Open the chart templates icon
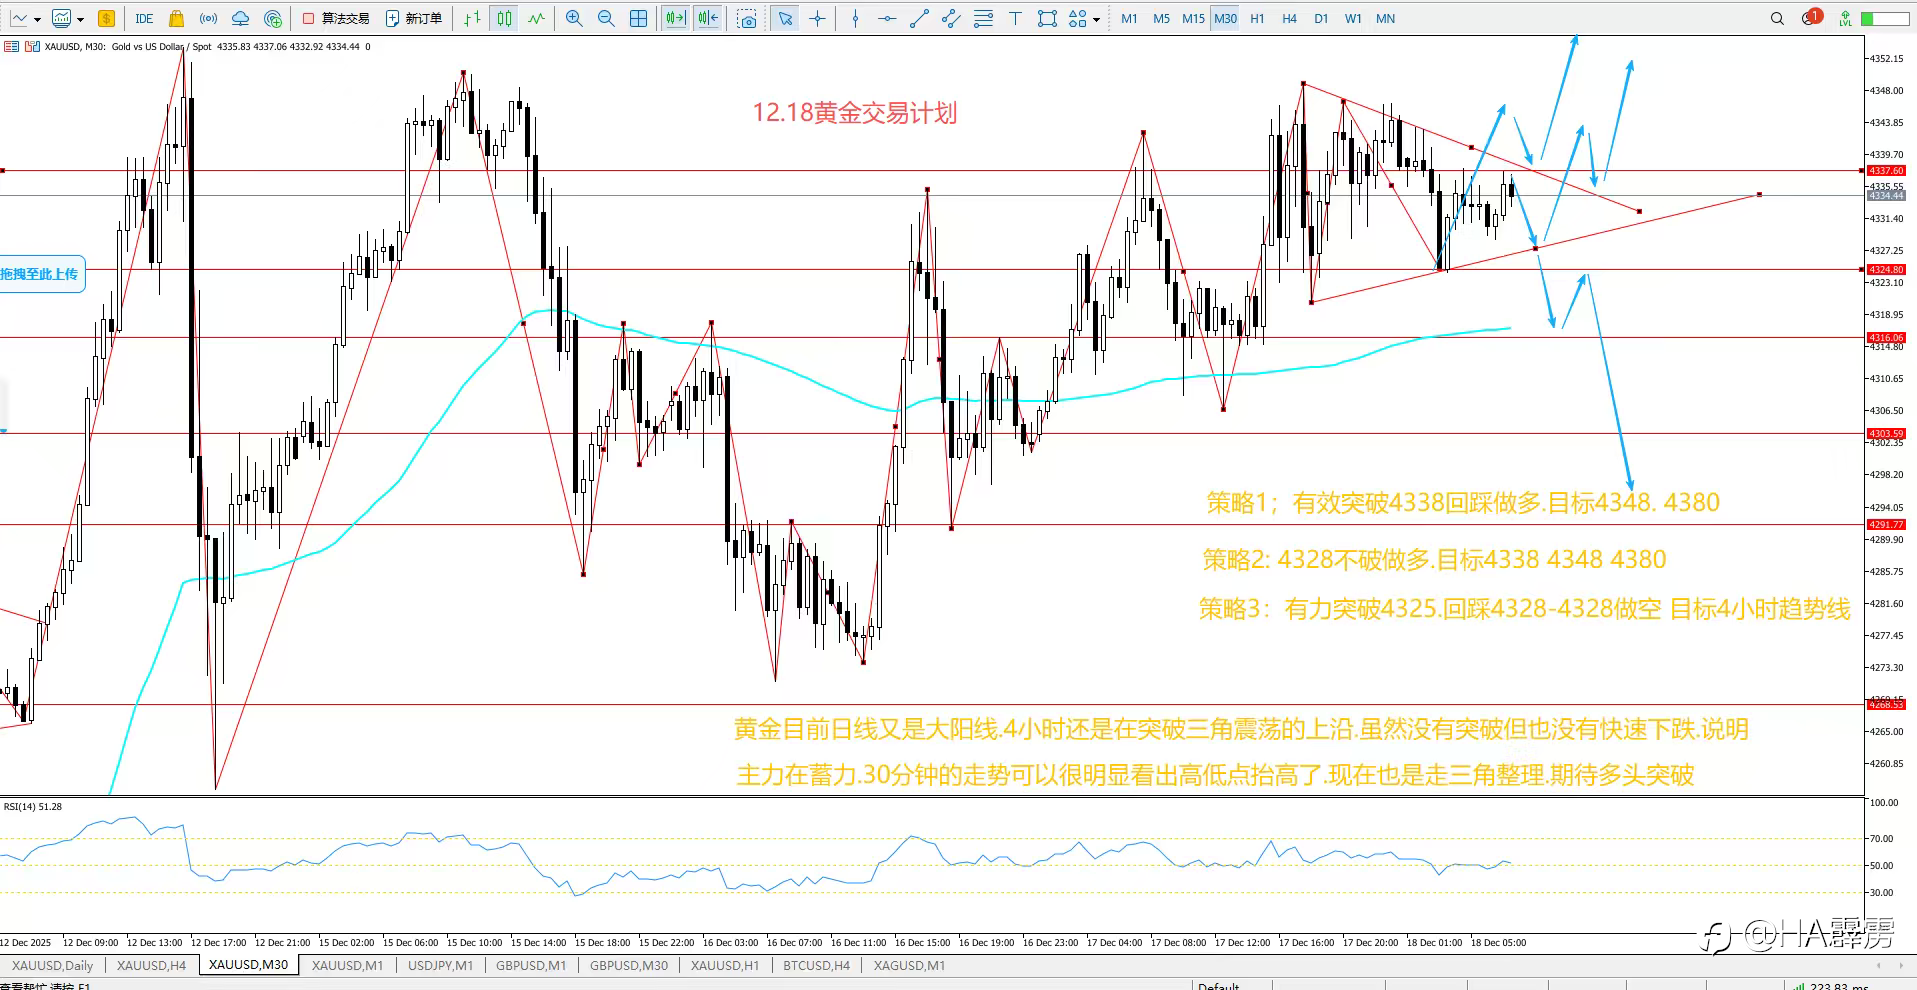This screenshot has width=1917, height=990. click(x=63, y=18)
